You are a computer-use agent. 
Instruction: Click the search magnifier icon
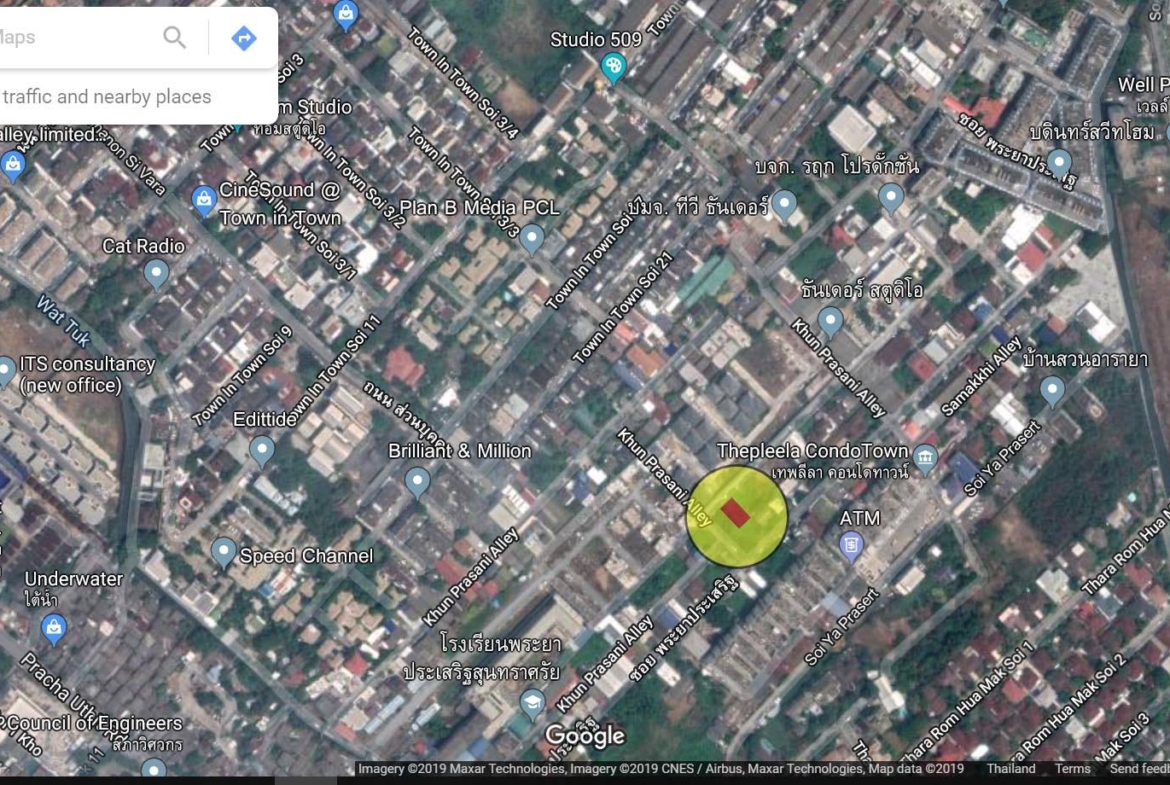(x=174, y=38)
